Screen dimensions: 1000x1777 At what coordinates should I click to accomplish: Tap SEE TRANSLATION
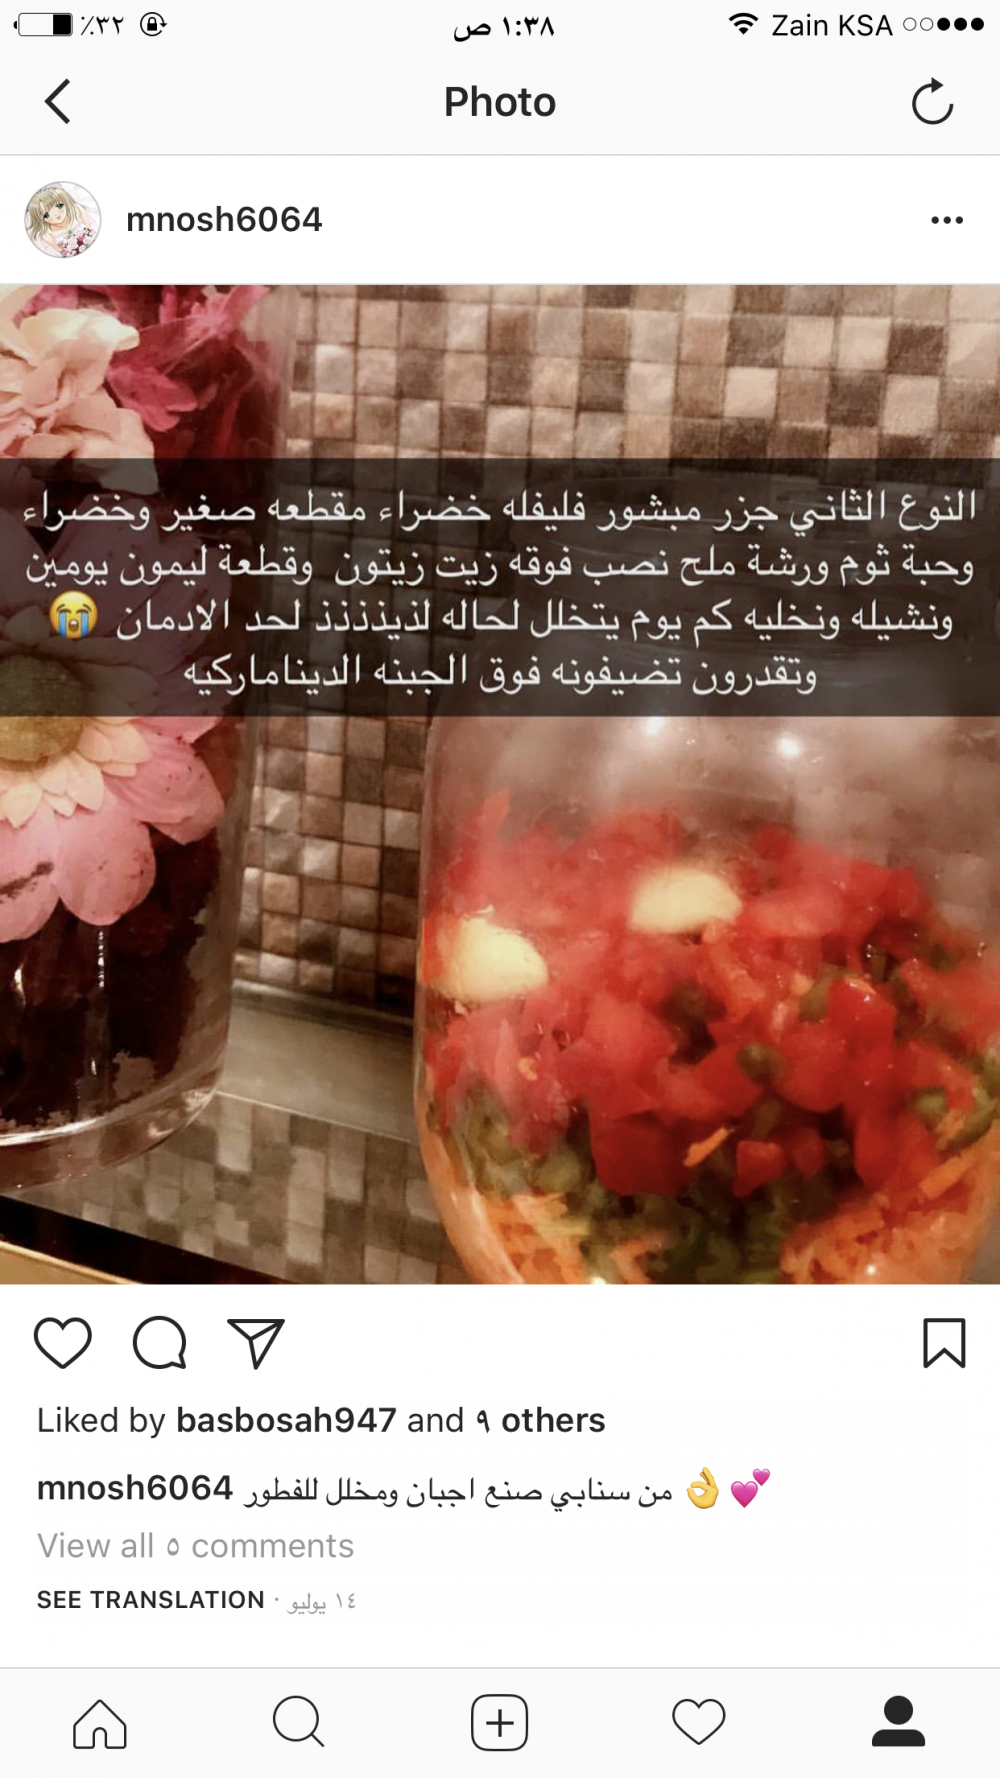(151, 1600)
